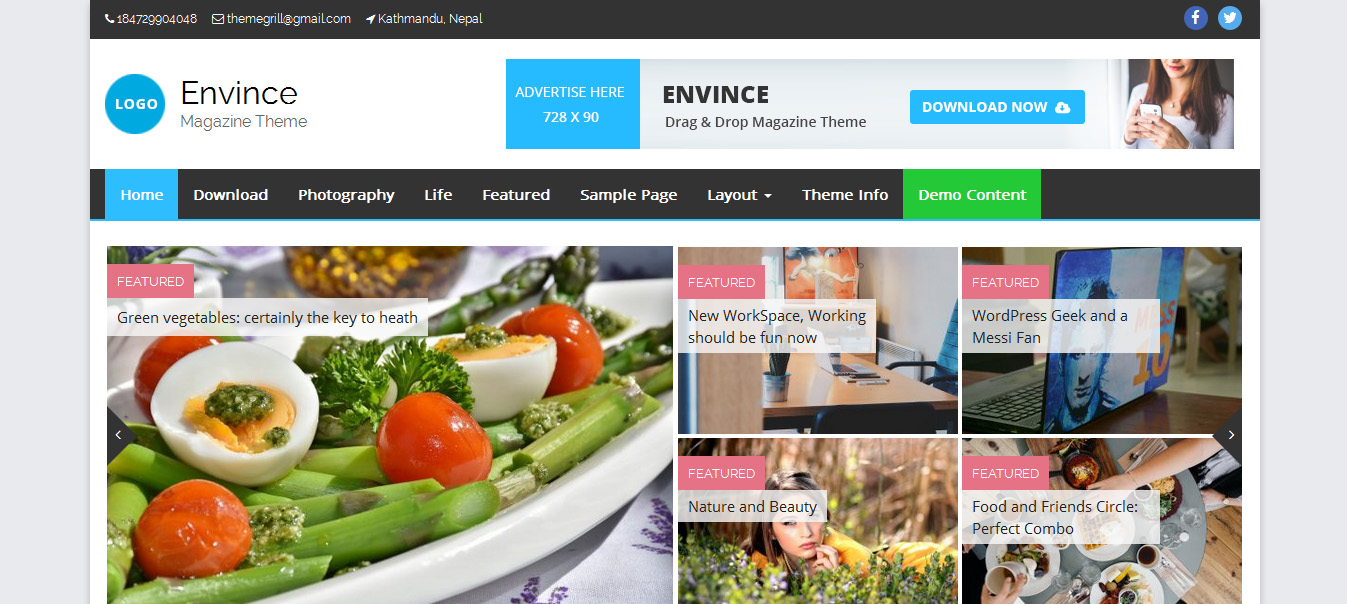Open Green vegetables article title
The width and height of the screenshot is (1347, 604).
pos(267,318)
